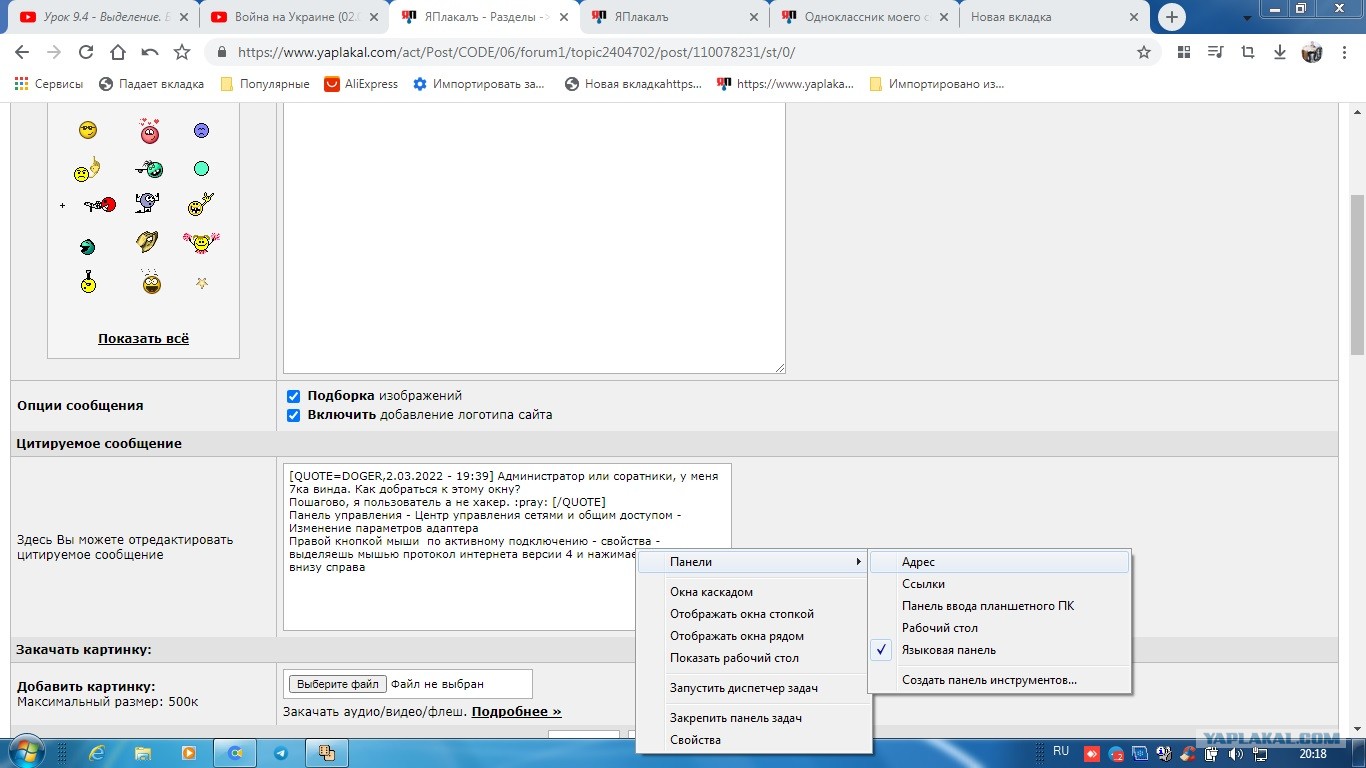The width and height of the screenshot is (1366, 768).
Task: Insert the plain green circle smiley
Action: point(201,169)
